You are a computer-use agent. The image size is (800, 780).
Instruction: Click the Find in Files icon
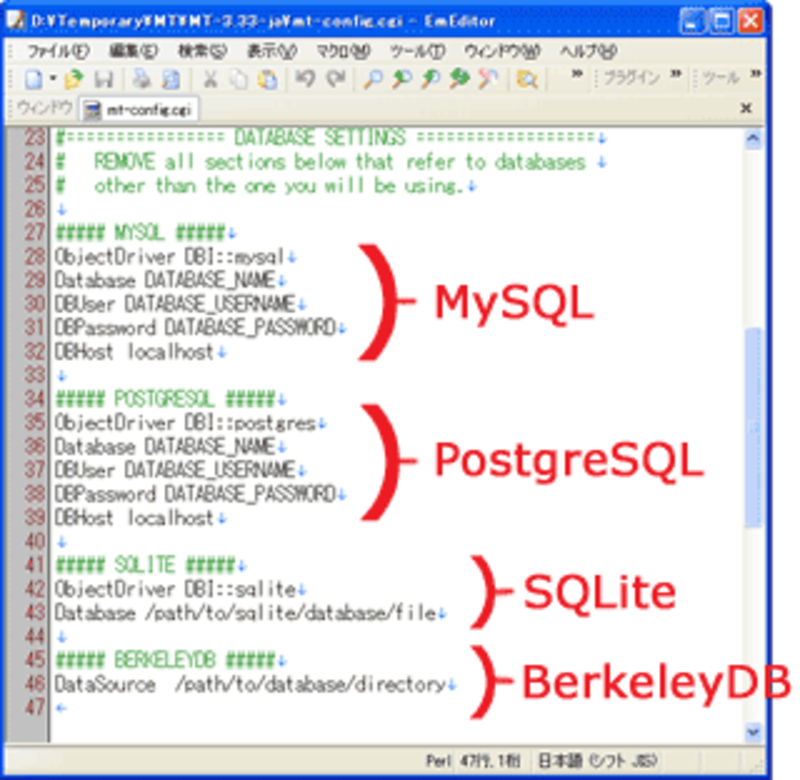click(x=527, y=79)
